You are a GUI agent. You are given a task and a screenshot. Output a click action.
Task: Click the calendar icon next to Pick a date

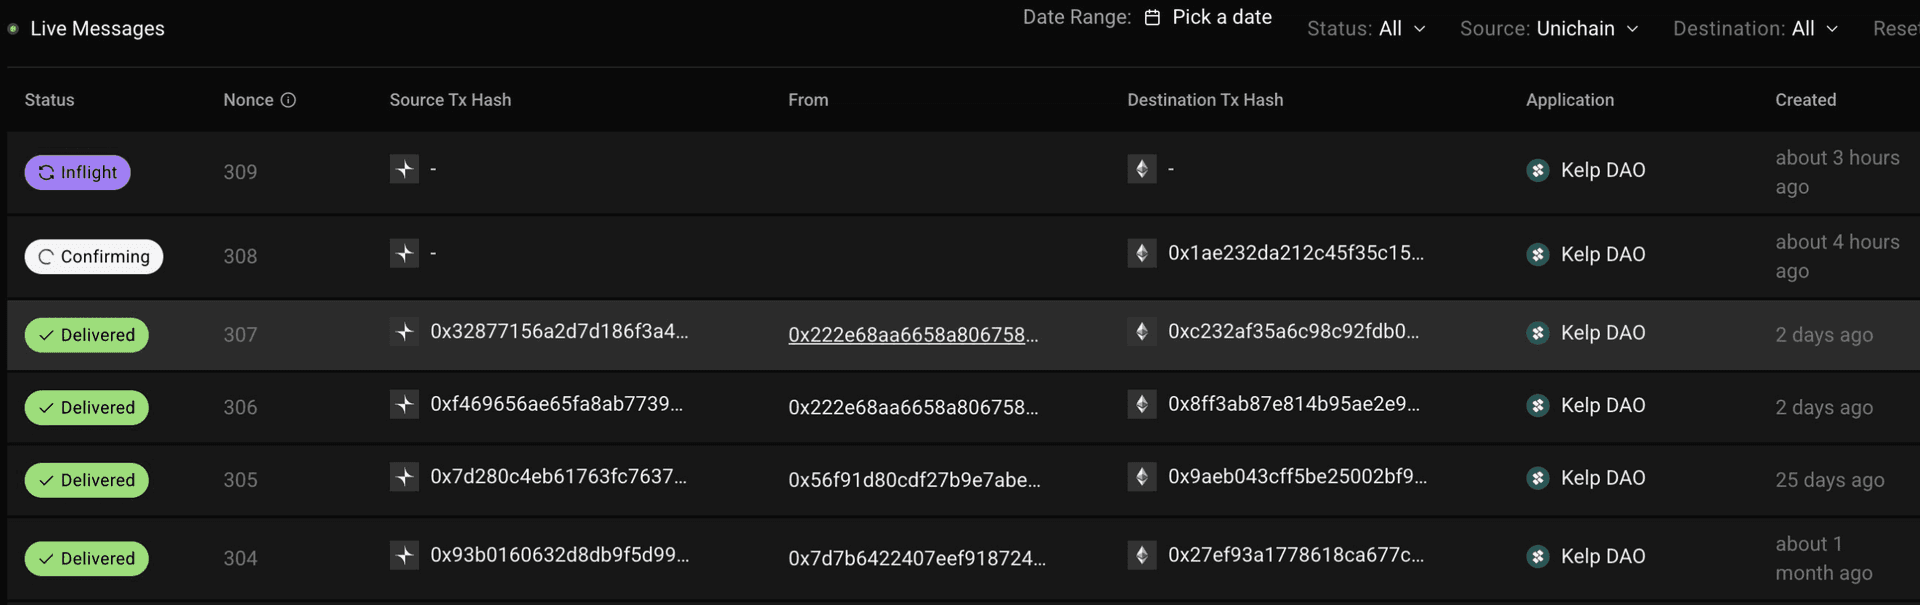(x=1154, y=17)
